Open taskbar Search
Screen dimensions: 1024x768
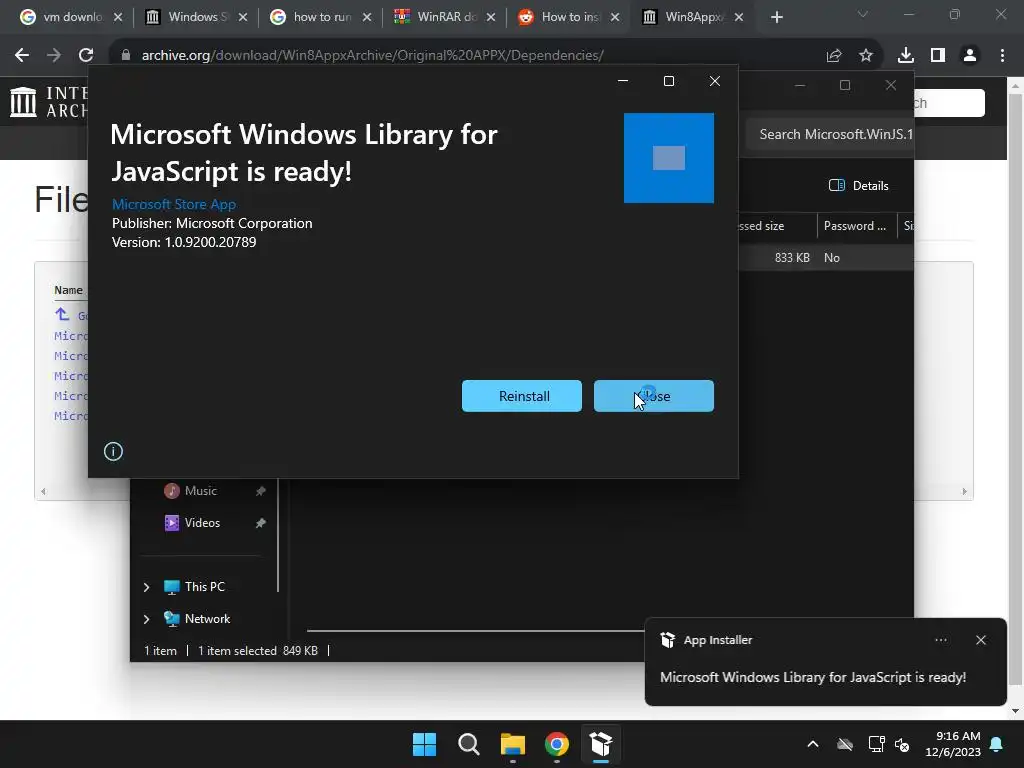[x=468, y=744]
